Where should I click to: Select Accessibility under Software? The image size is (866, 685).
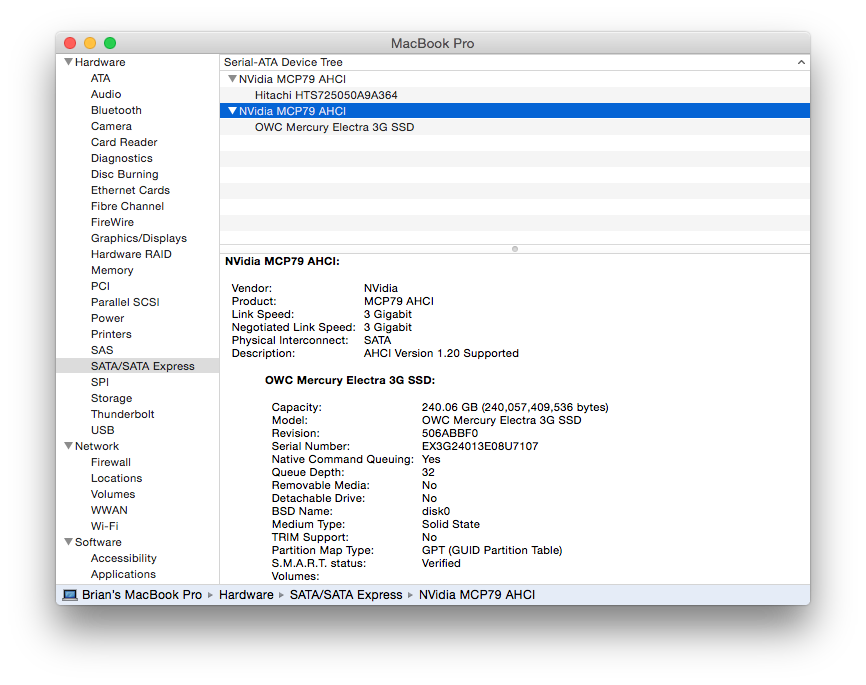point(124,559)
